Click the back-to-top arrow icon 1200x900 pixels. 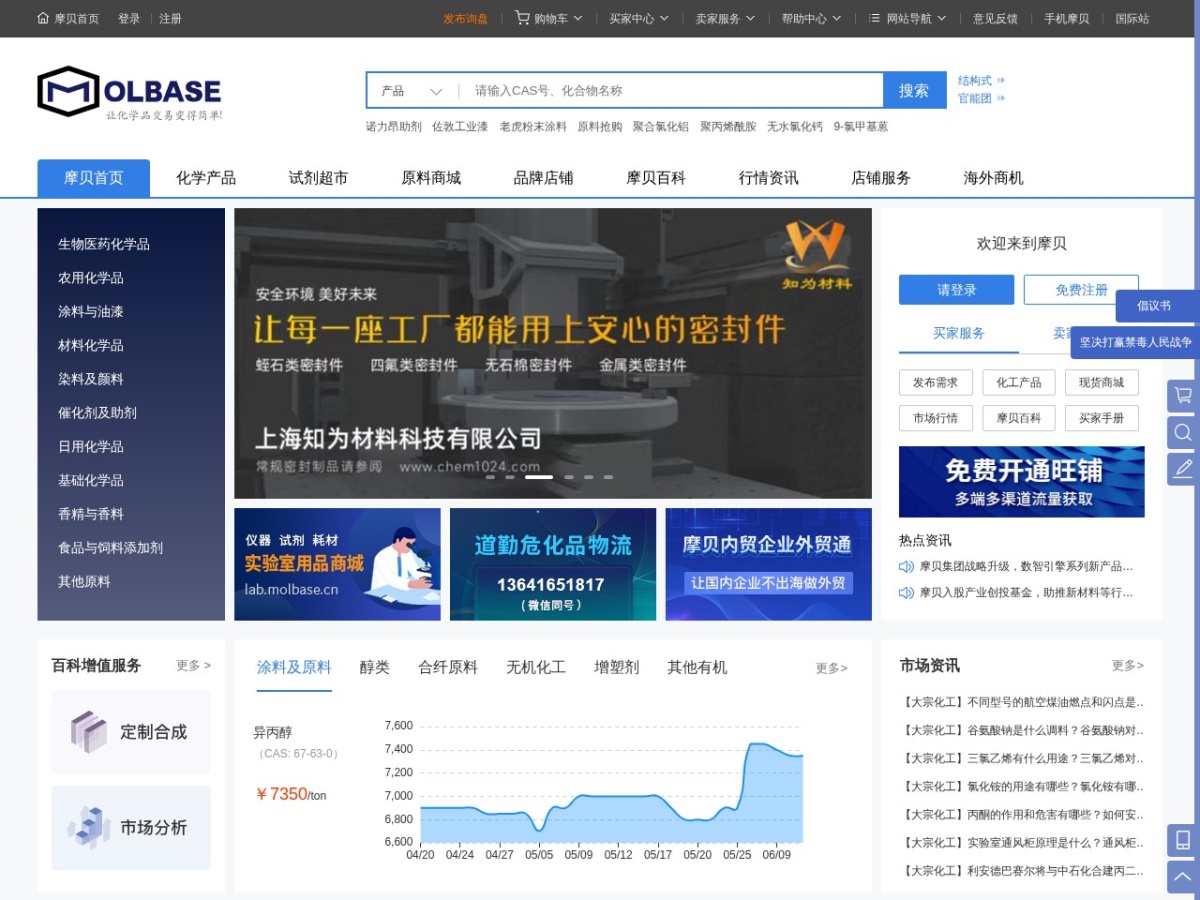(1183, 877)
